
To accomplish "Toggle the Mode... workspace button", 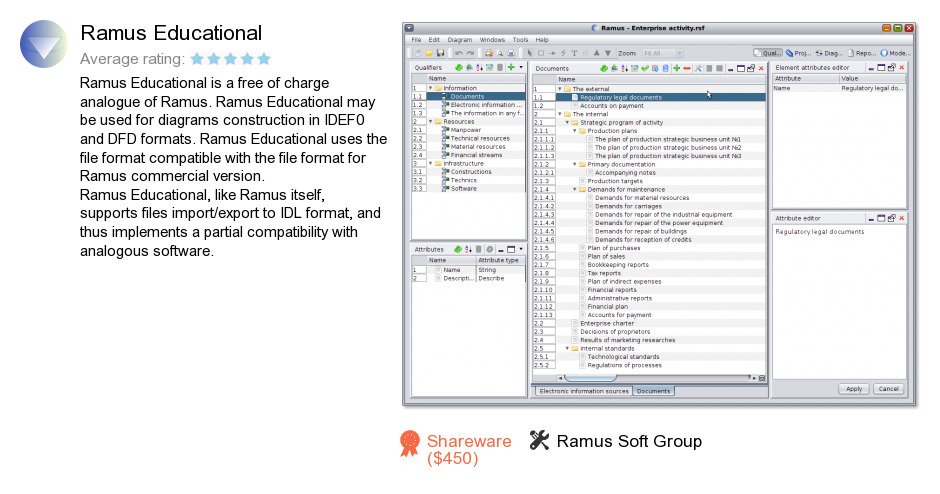I will pyautogui.click(x=895, y=53).
